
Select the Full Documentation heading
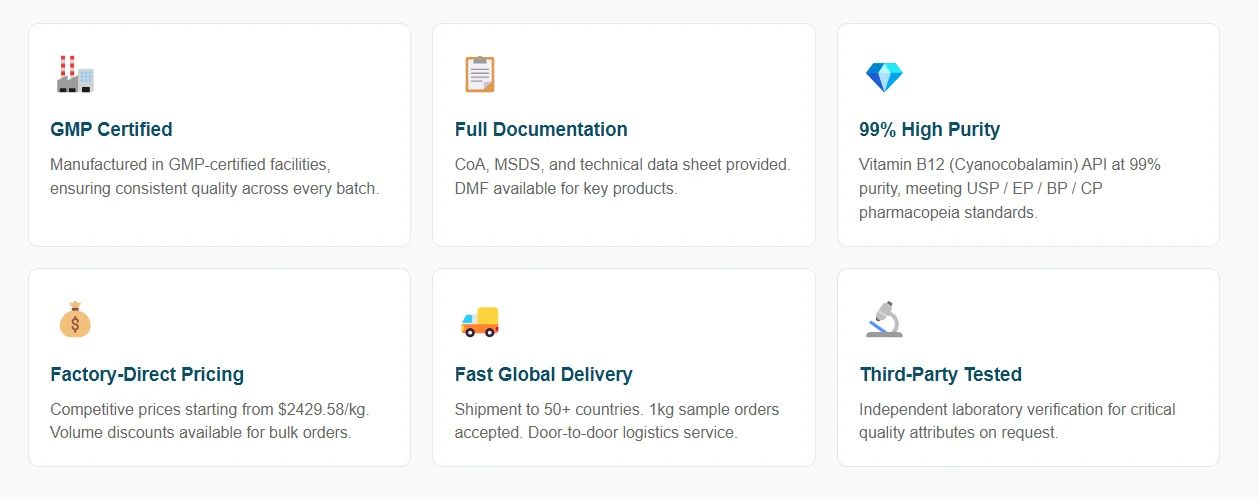point(541,129)
